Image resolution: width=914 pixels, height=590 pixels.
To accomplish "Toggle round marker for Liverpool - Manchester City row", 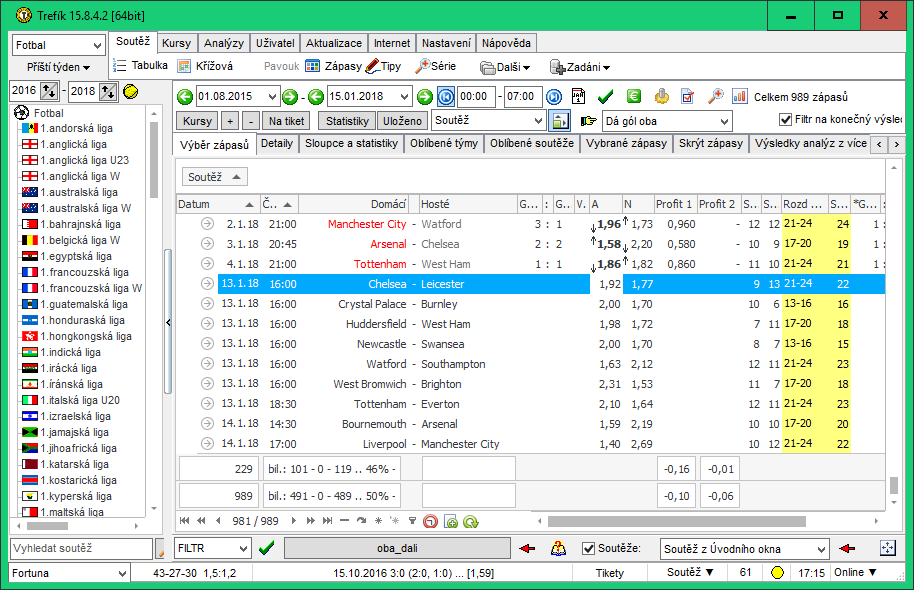I will pos(207,444).
